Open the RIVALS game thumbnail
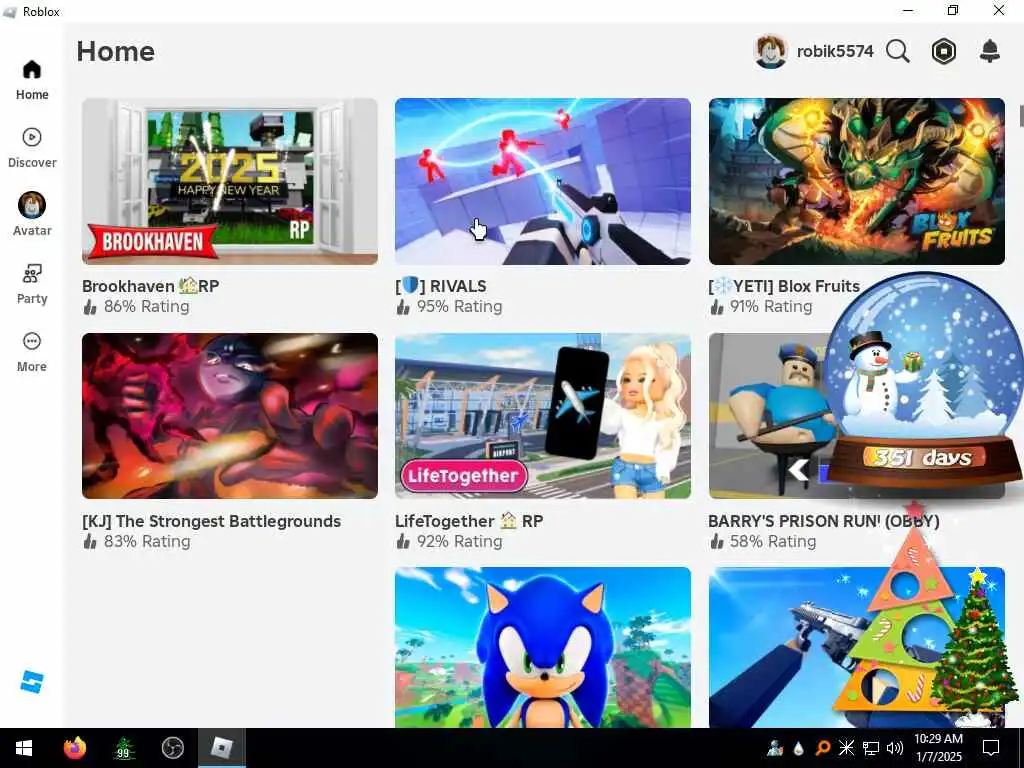 click(x=543, y=182)
